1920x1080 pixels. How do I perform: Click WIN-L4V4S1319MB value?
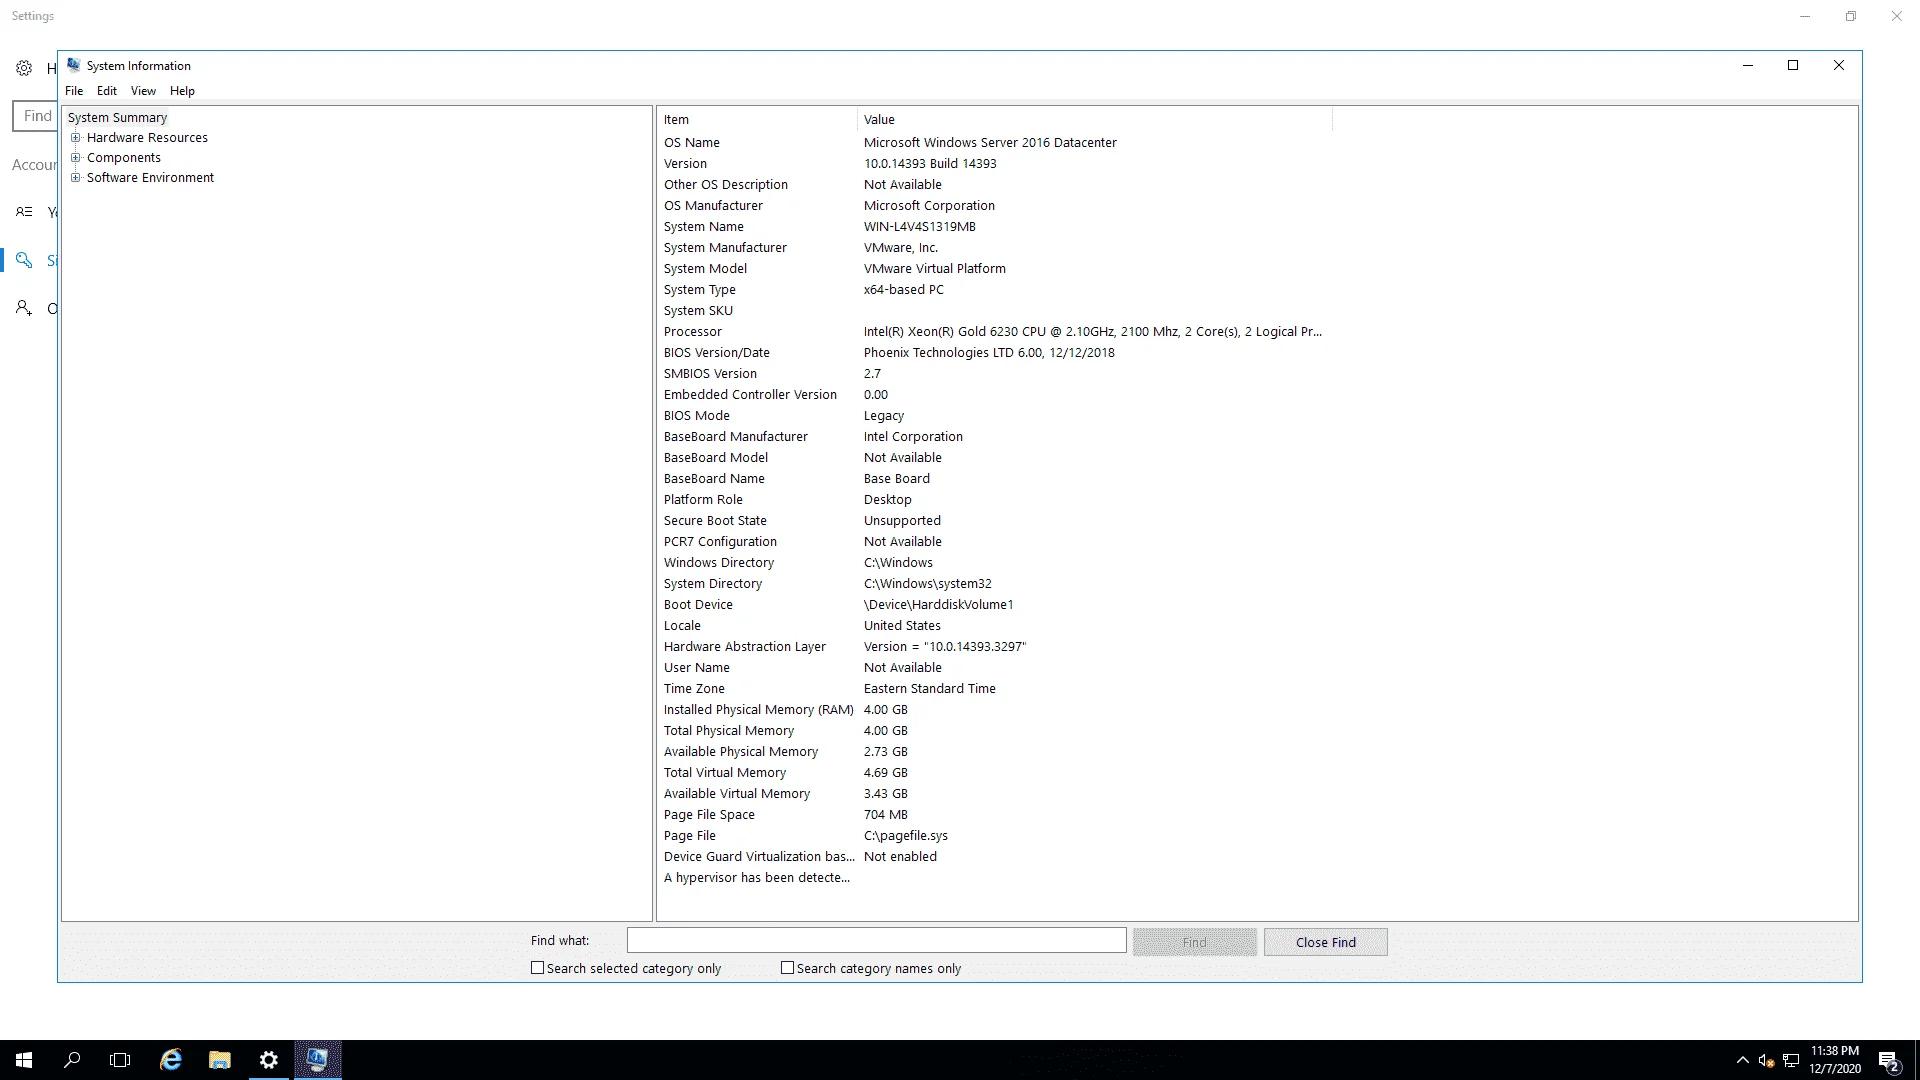(x=920, y=227)
